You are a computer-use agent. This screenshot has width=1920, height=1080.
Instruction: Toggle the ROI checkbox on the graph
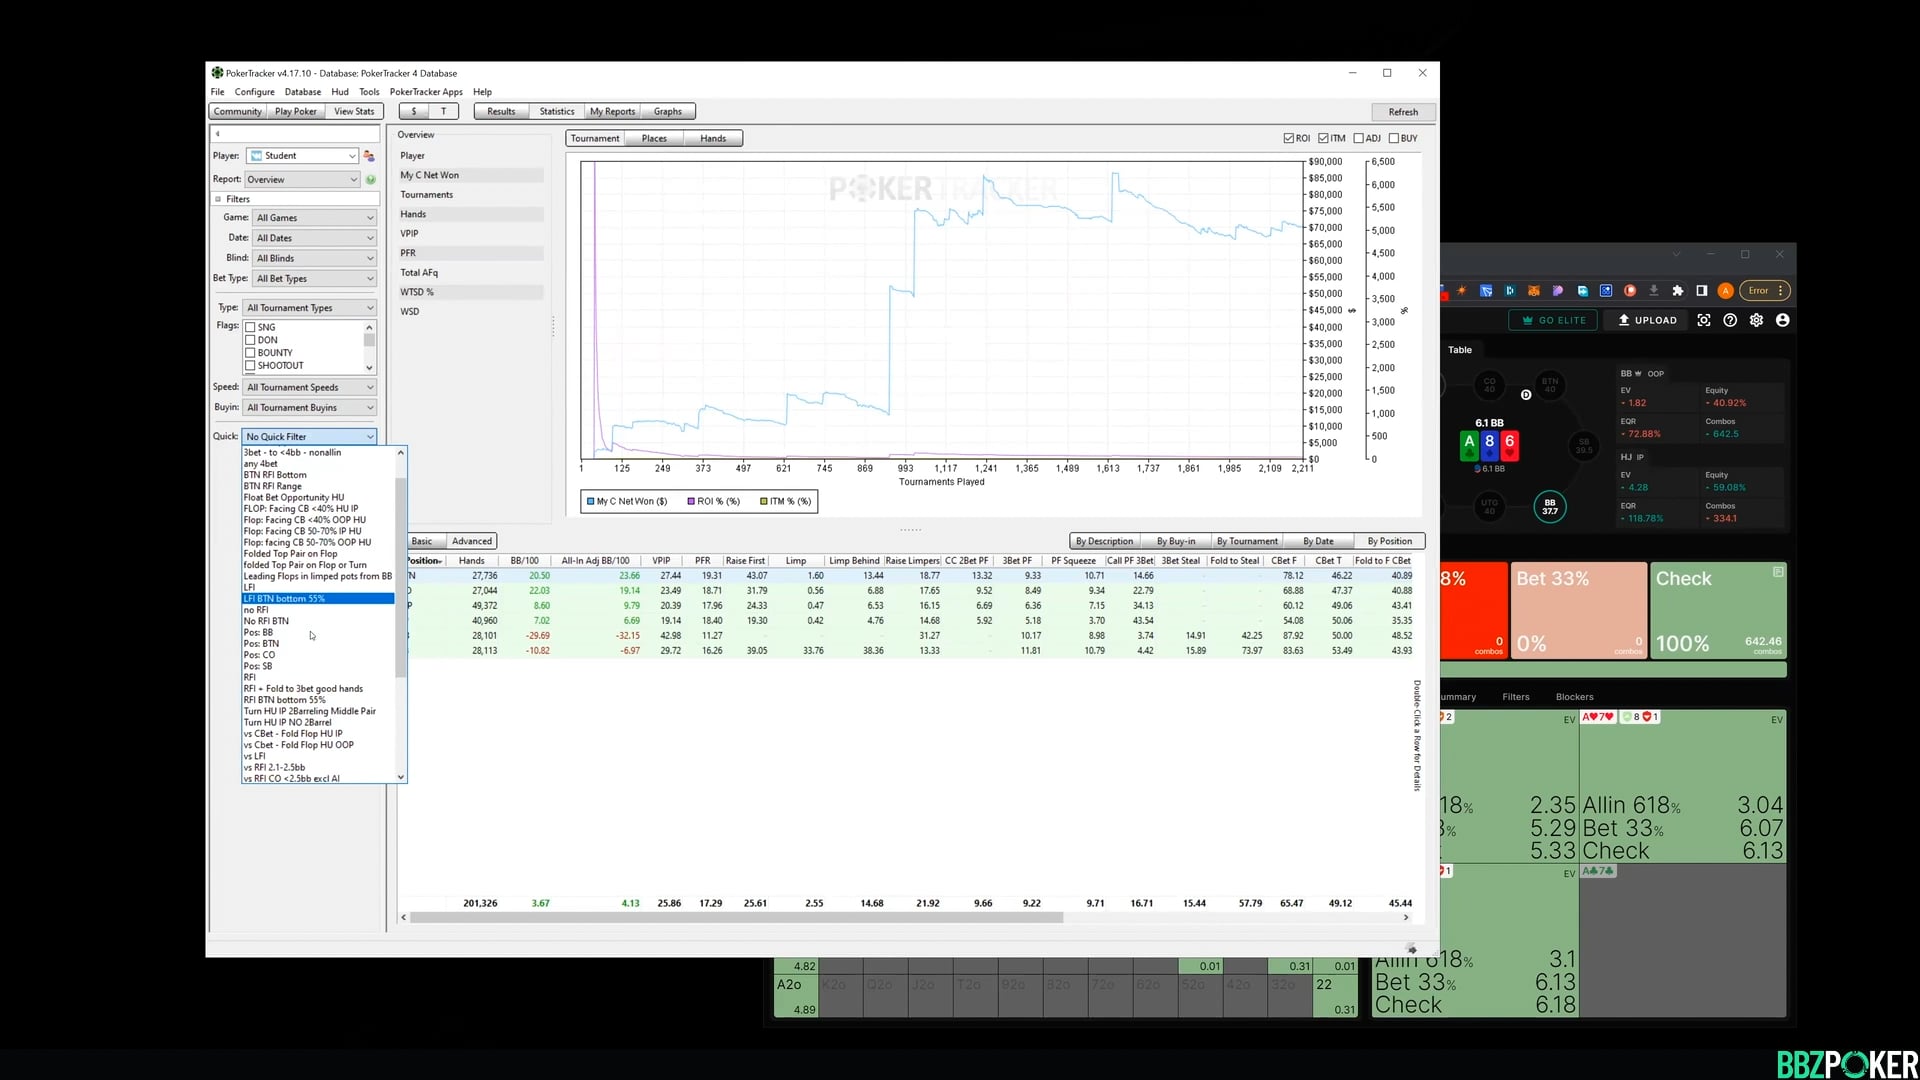coord(1289,139)
